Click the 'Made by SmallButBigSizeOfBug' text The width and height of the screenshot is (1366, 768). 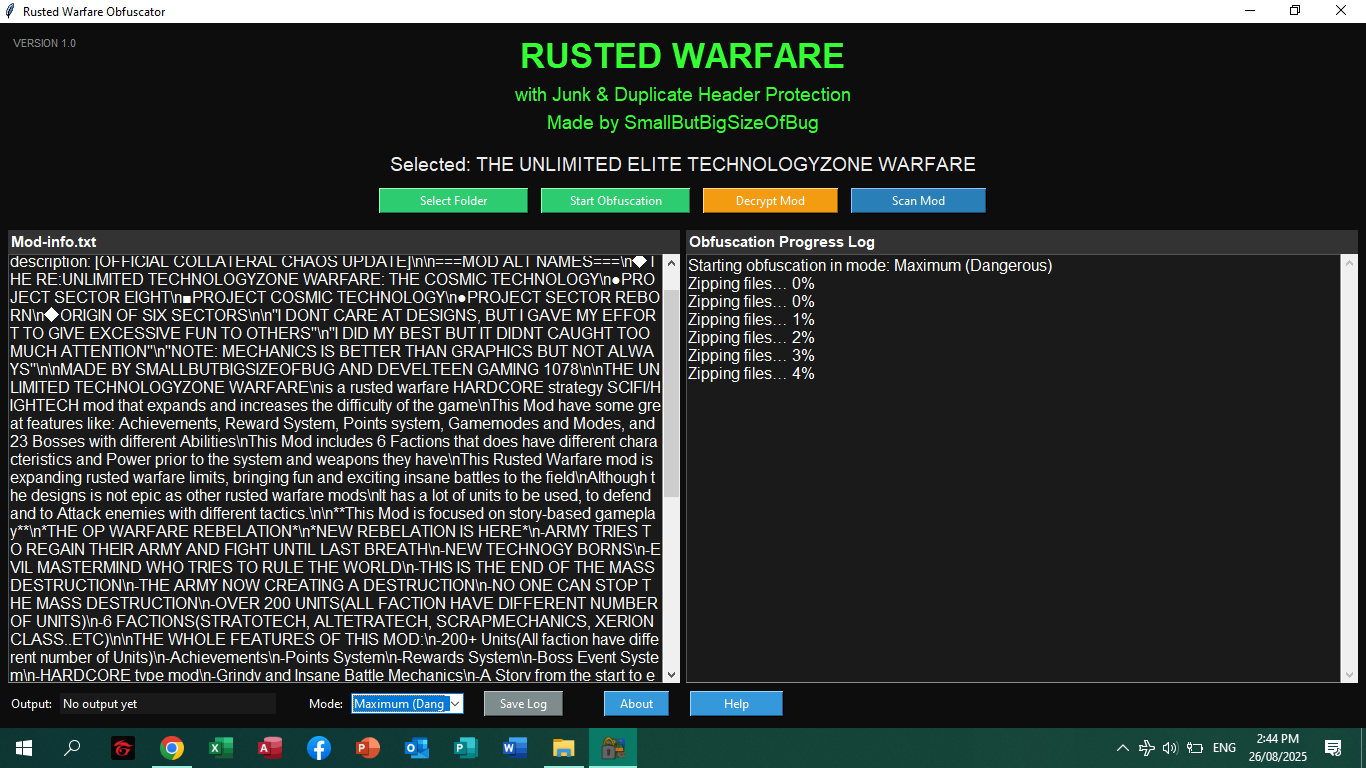(683, 124)
